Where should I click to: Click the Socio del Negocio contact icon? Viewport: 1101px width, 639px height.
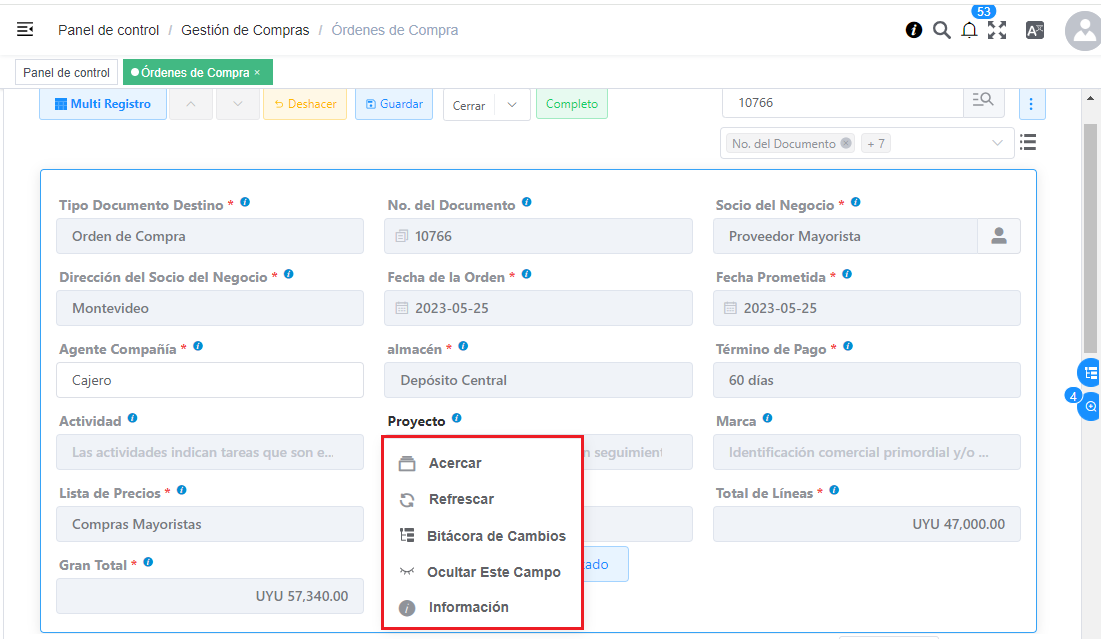pyautogui.click(x=998, y=236)
